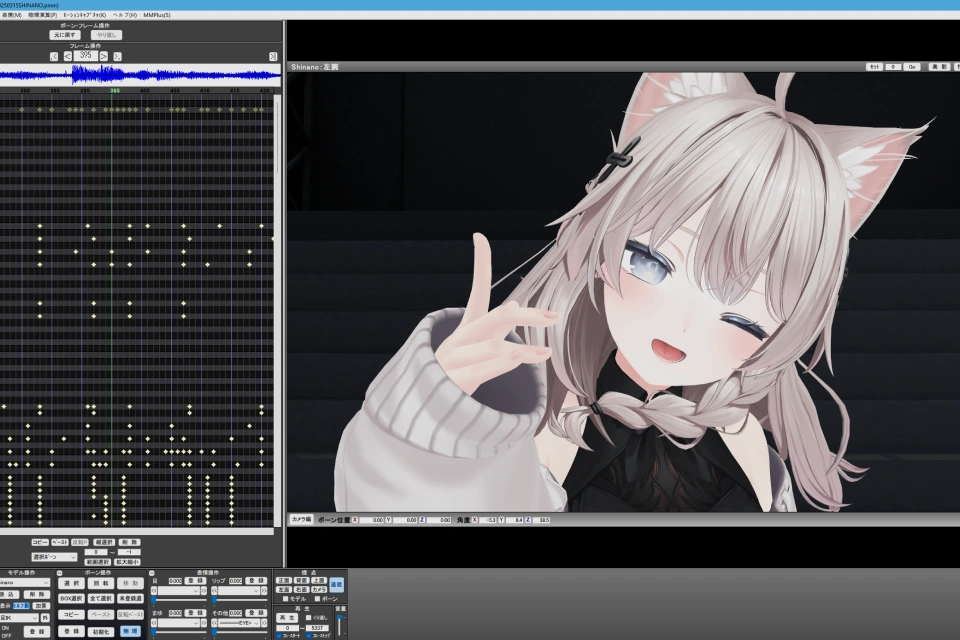Toggle the 物理 physics button

[130, 631]
